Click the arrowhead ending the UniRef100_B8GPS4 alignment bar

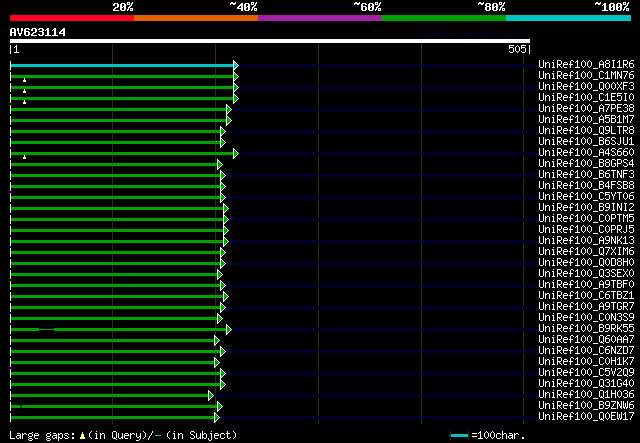click(x=220, y=165)
